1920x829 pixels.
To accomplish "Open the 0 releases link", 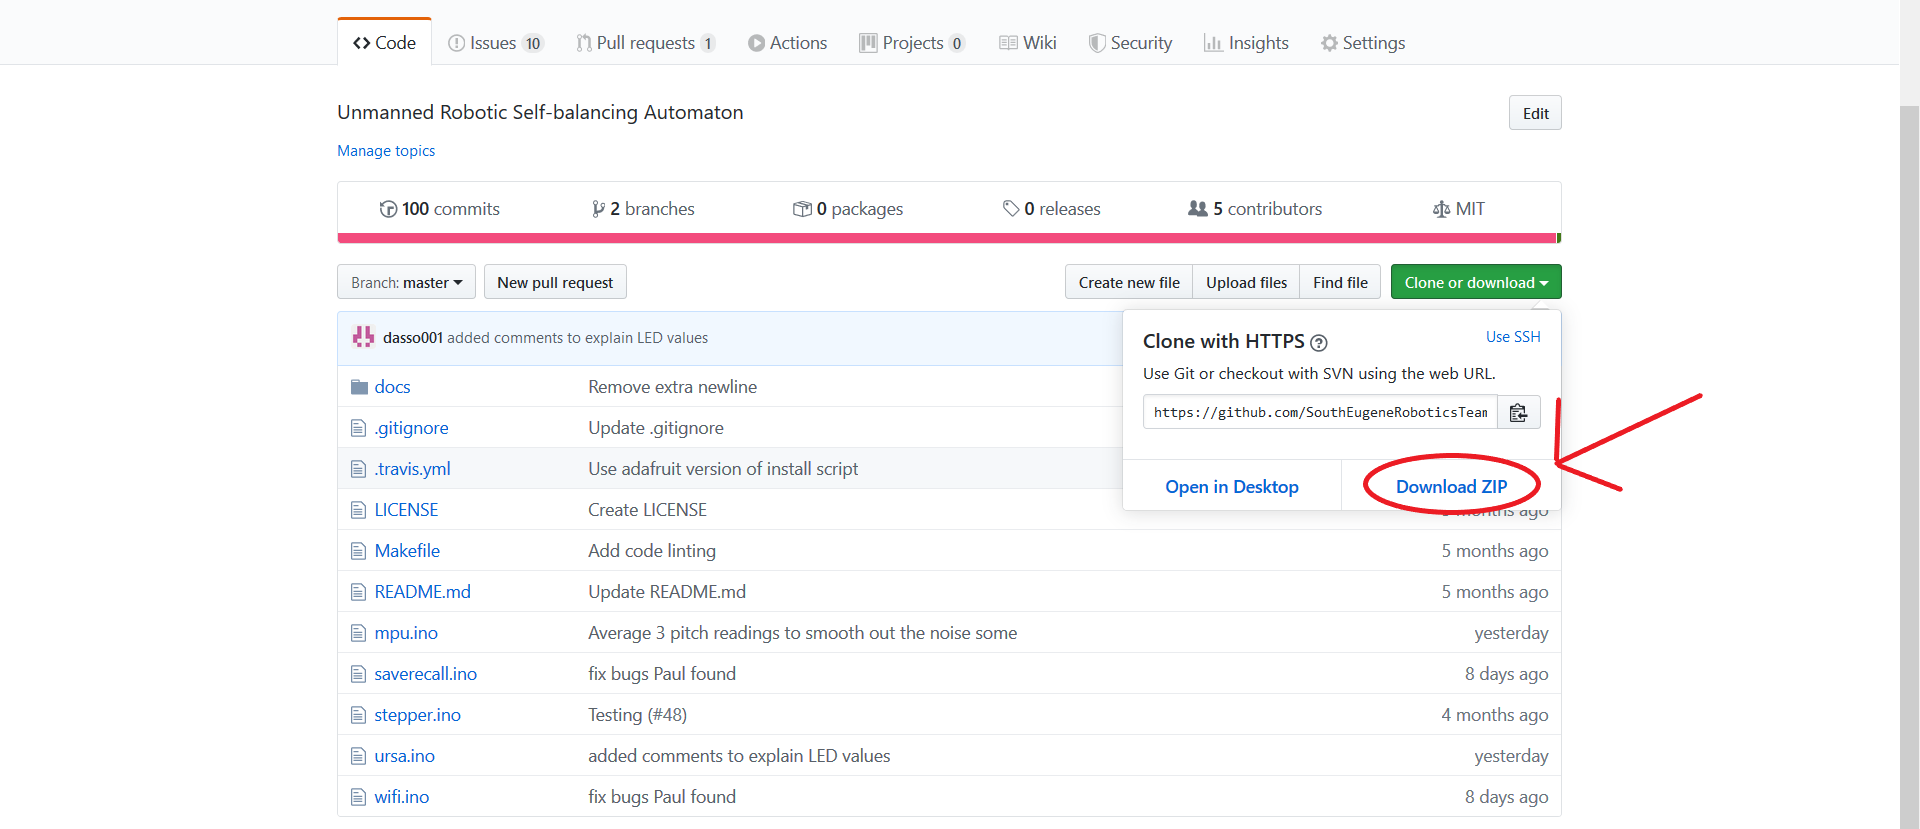I will 1052,209.
